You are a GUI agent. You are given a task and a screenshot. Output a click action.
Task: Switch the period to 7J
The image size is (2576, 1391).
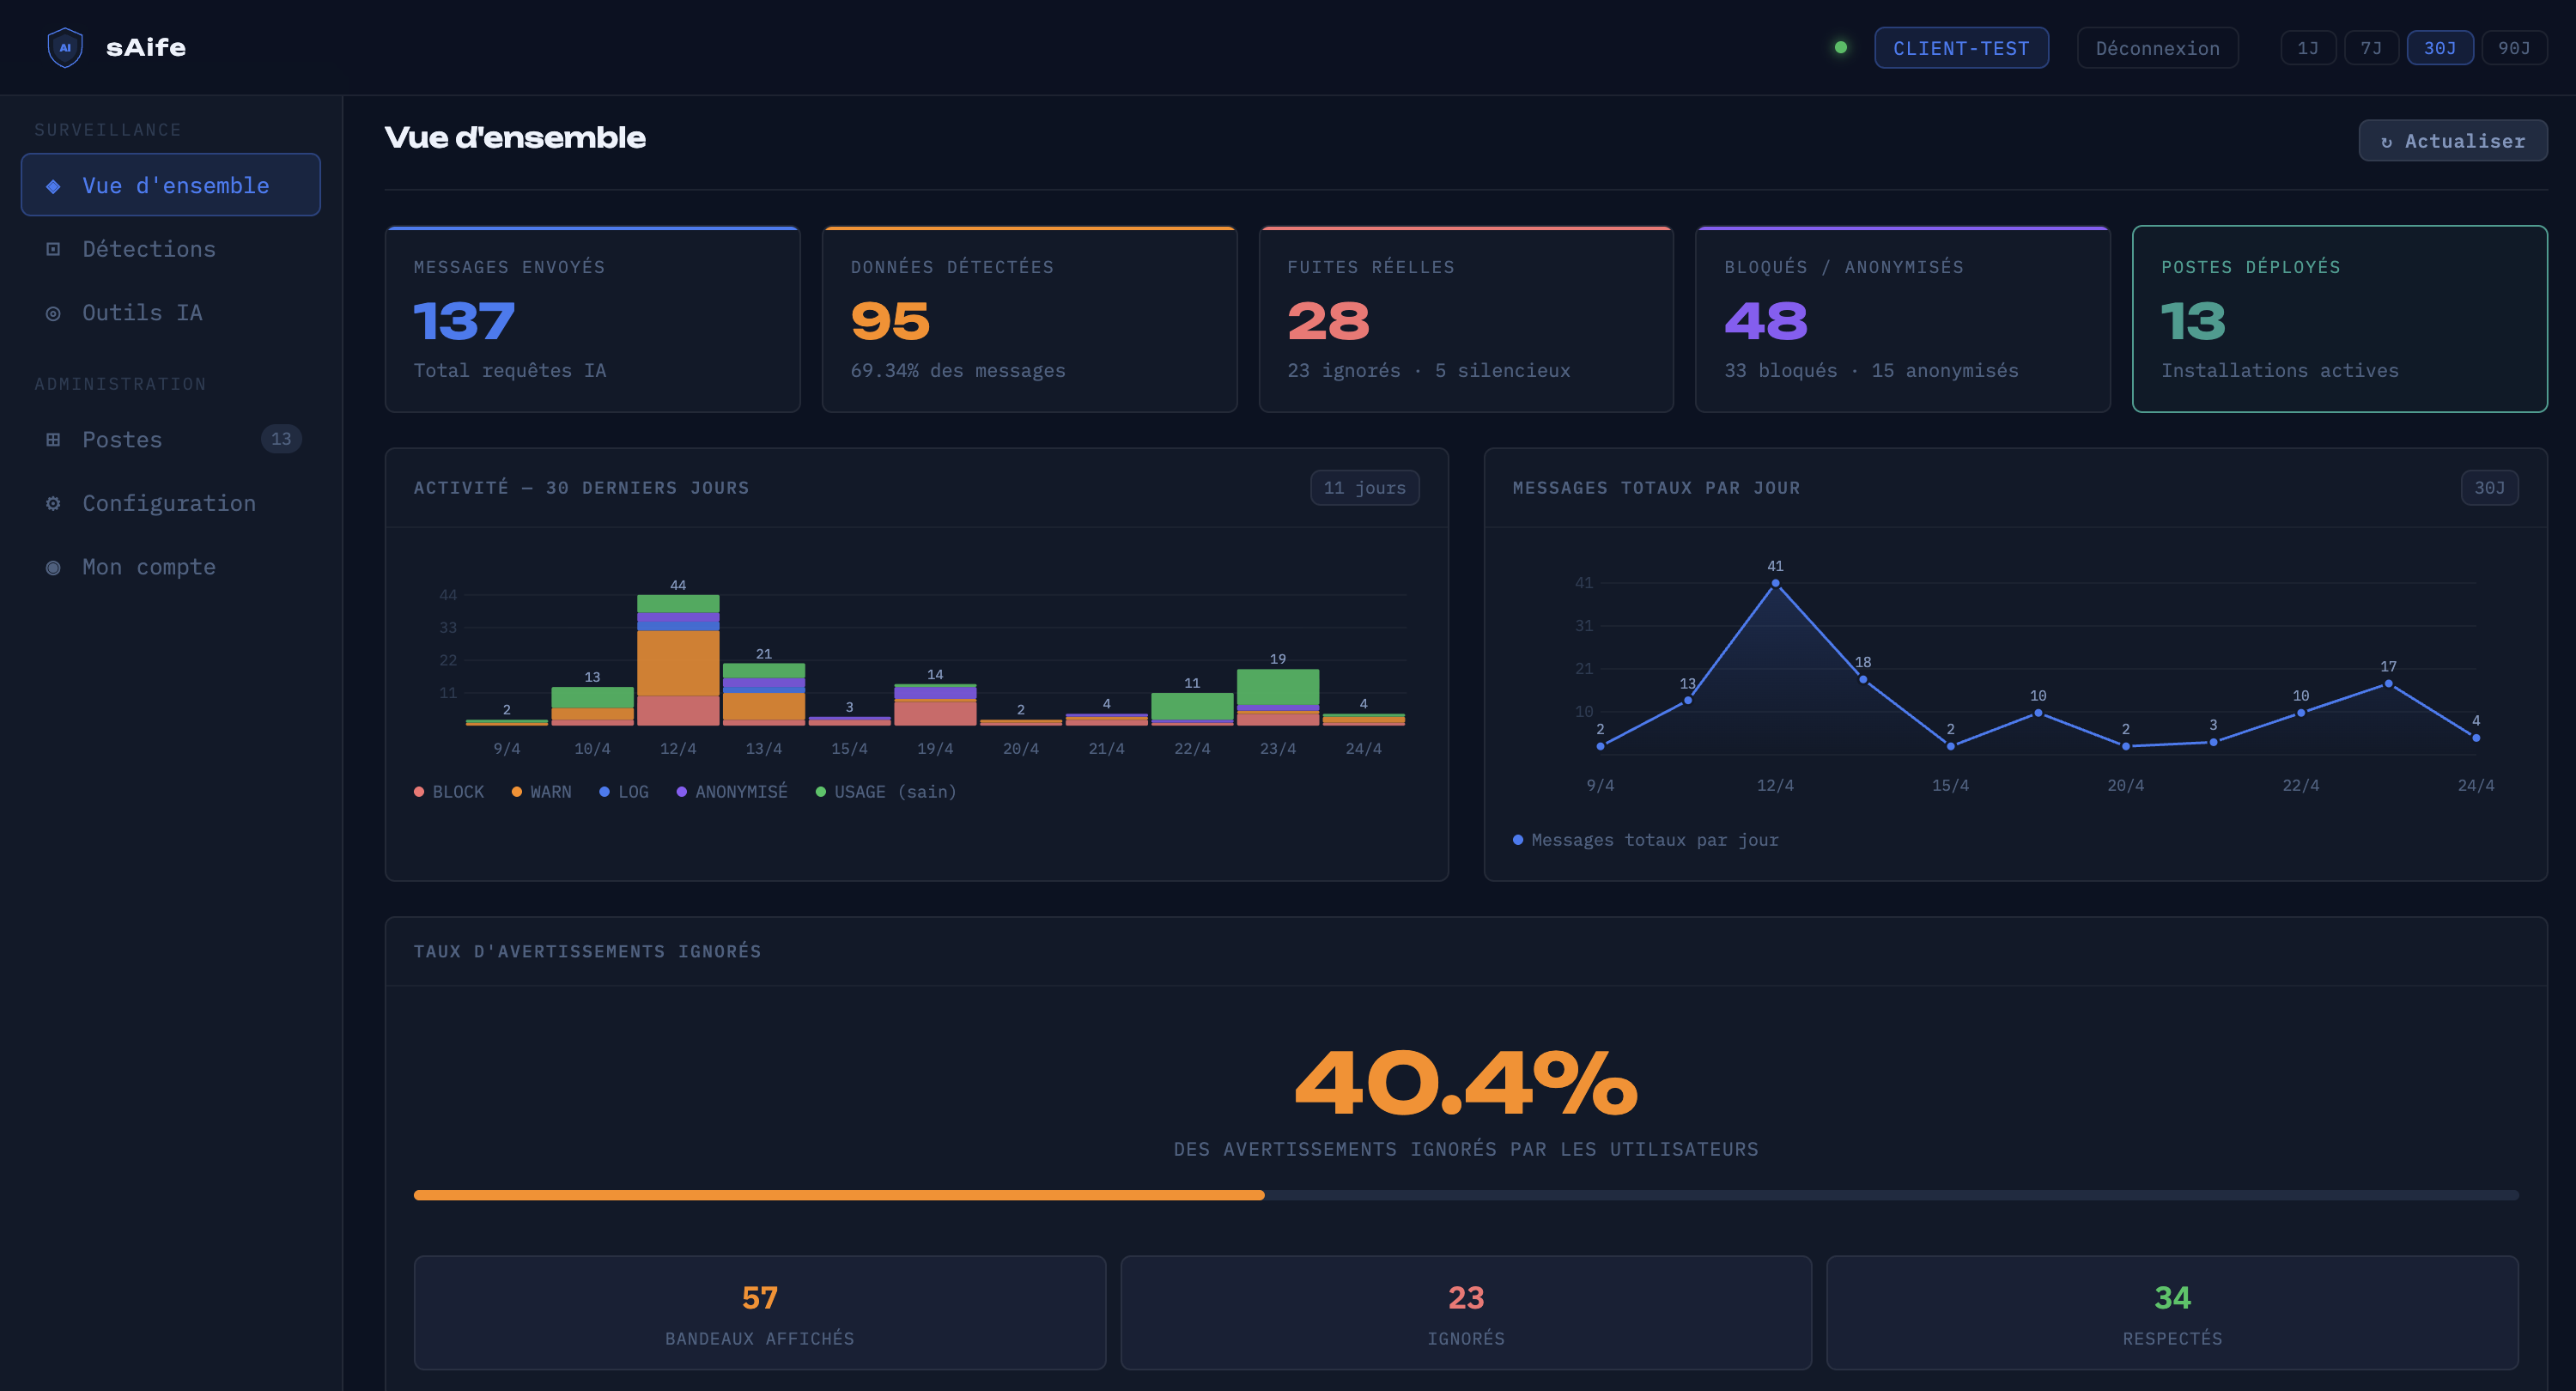[x=2371, y=48]
